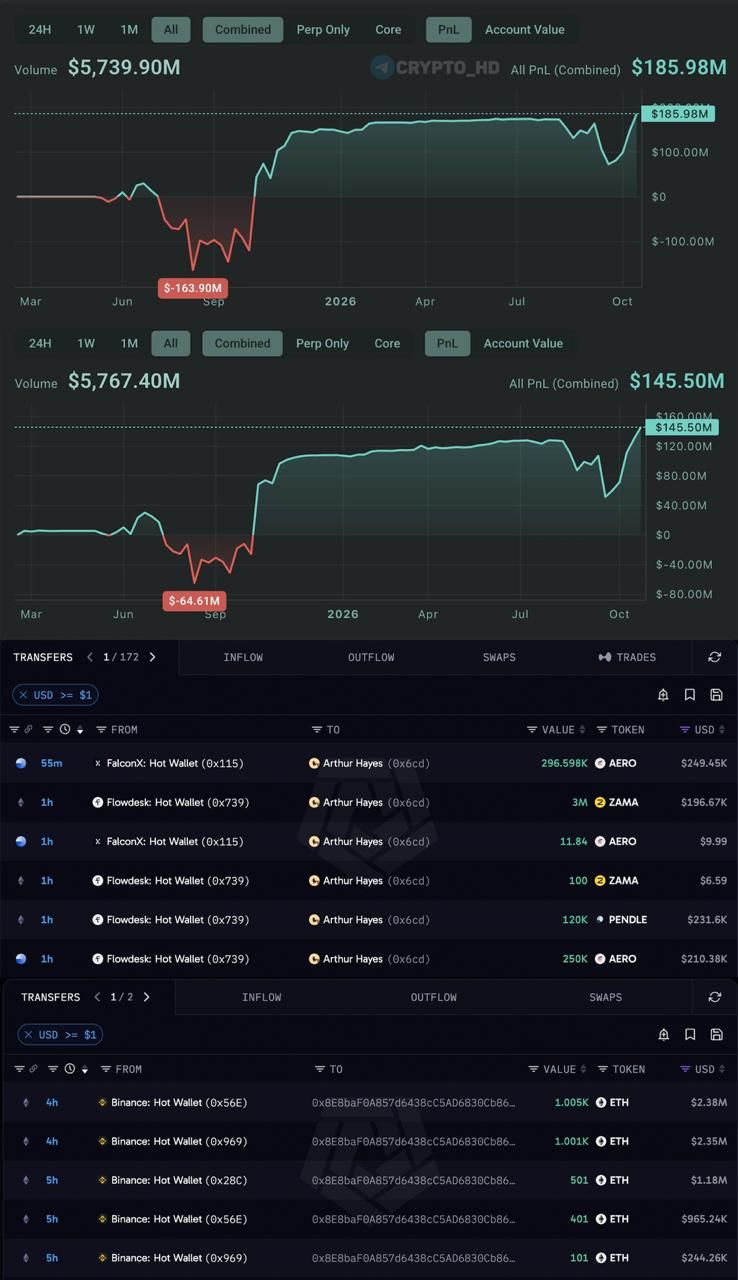This screenshot has height=1280, width=738.
Task: Click the $145.50M current value label
Action: click(681, 427)
